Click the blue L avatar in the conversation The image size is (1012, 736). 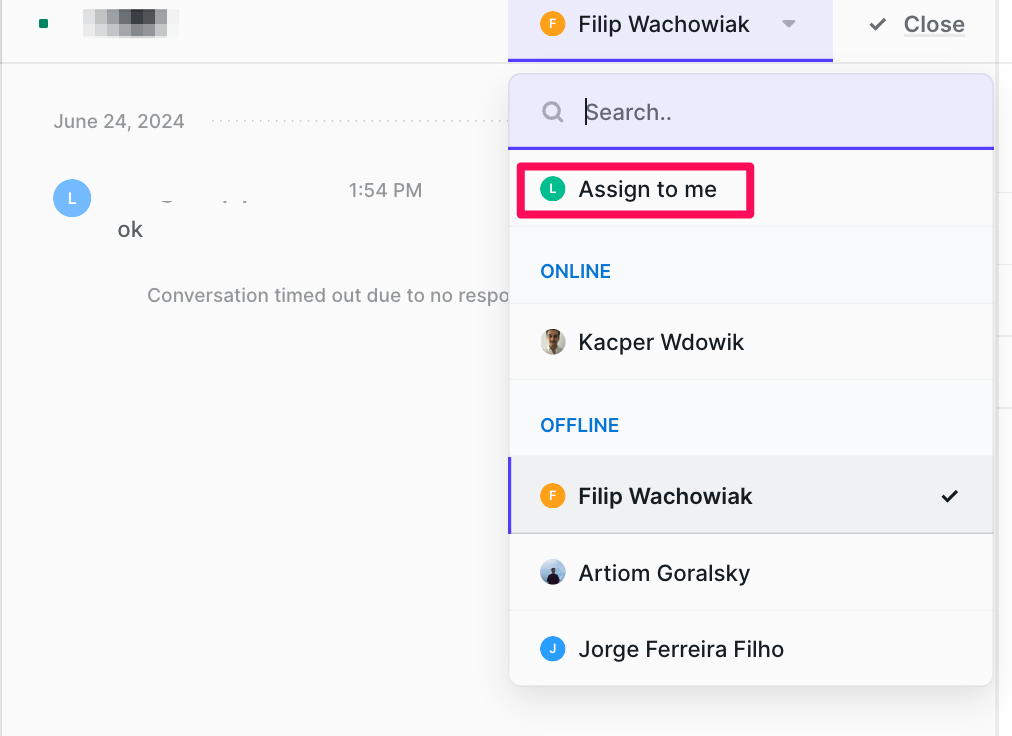click(x=72, y=198)
